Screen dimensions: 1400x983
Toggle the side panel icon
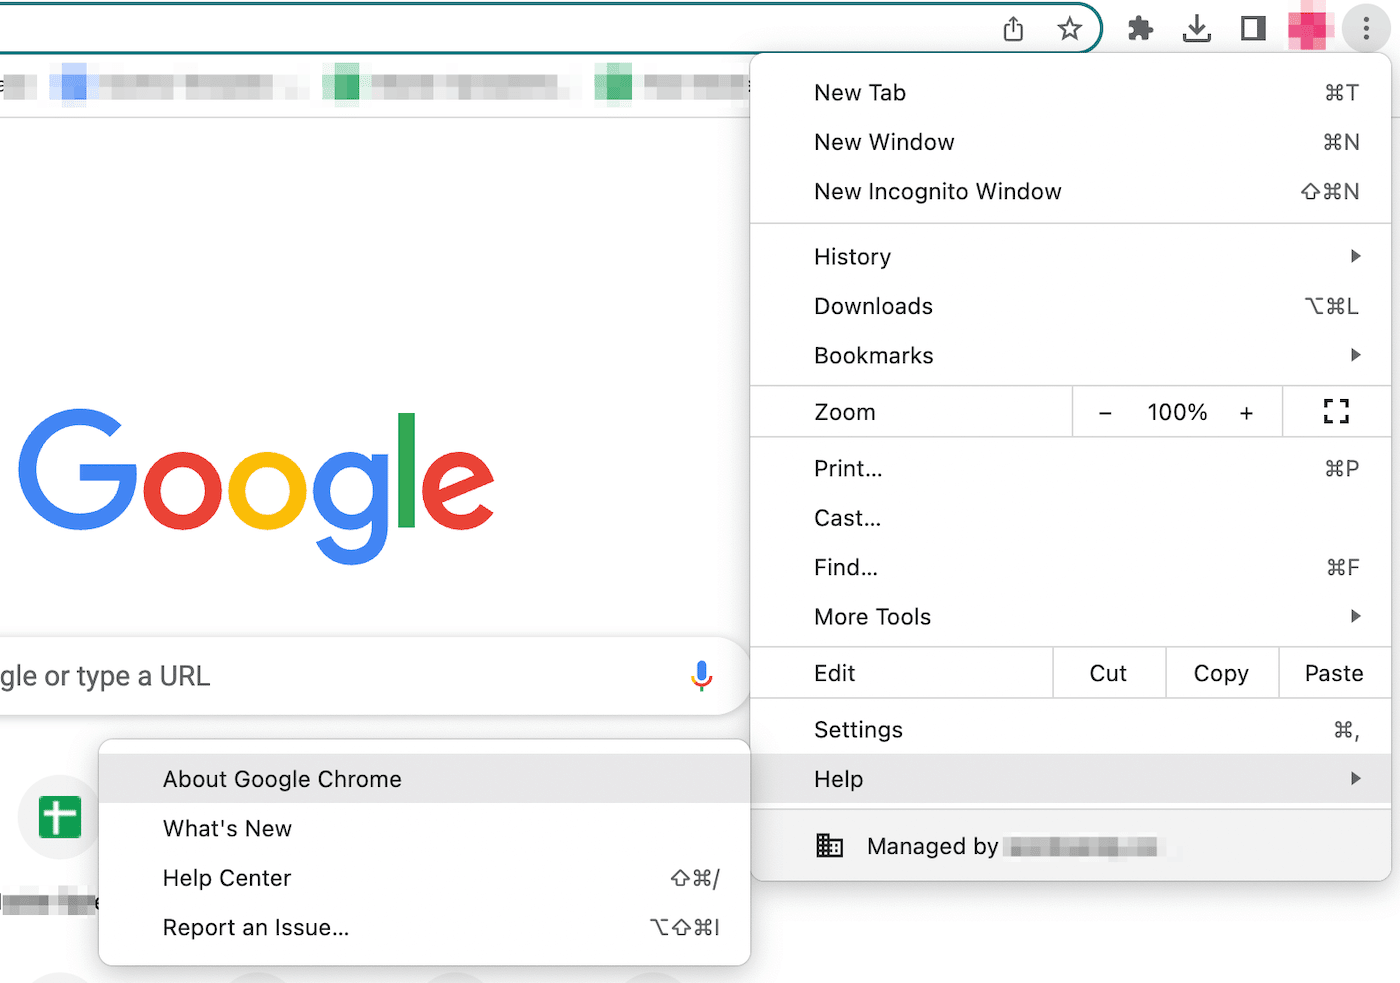click(x=1253, y=29)
